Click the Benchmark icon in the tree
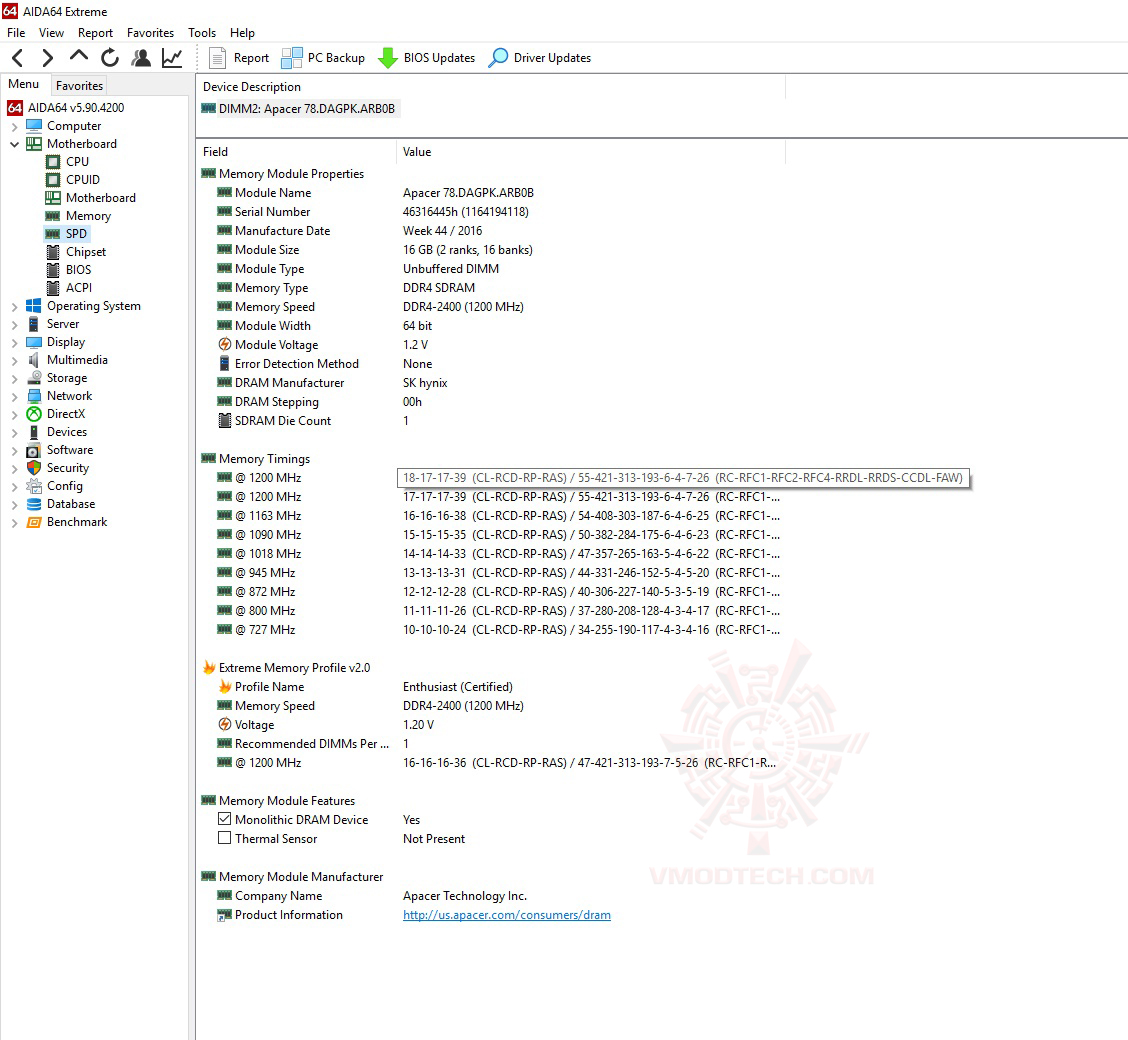Viewport: 1128px width, 1040px height. point(34,522)
